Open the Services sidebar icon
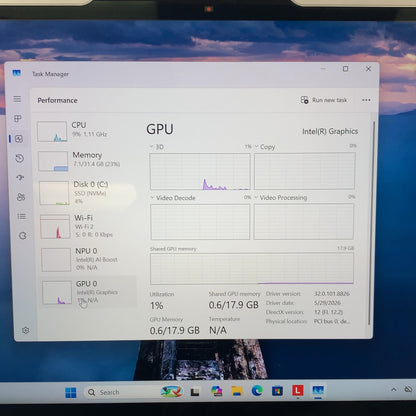 [x=22, y=236]
